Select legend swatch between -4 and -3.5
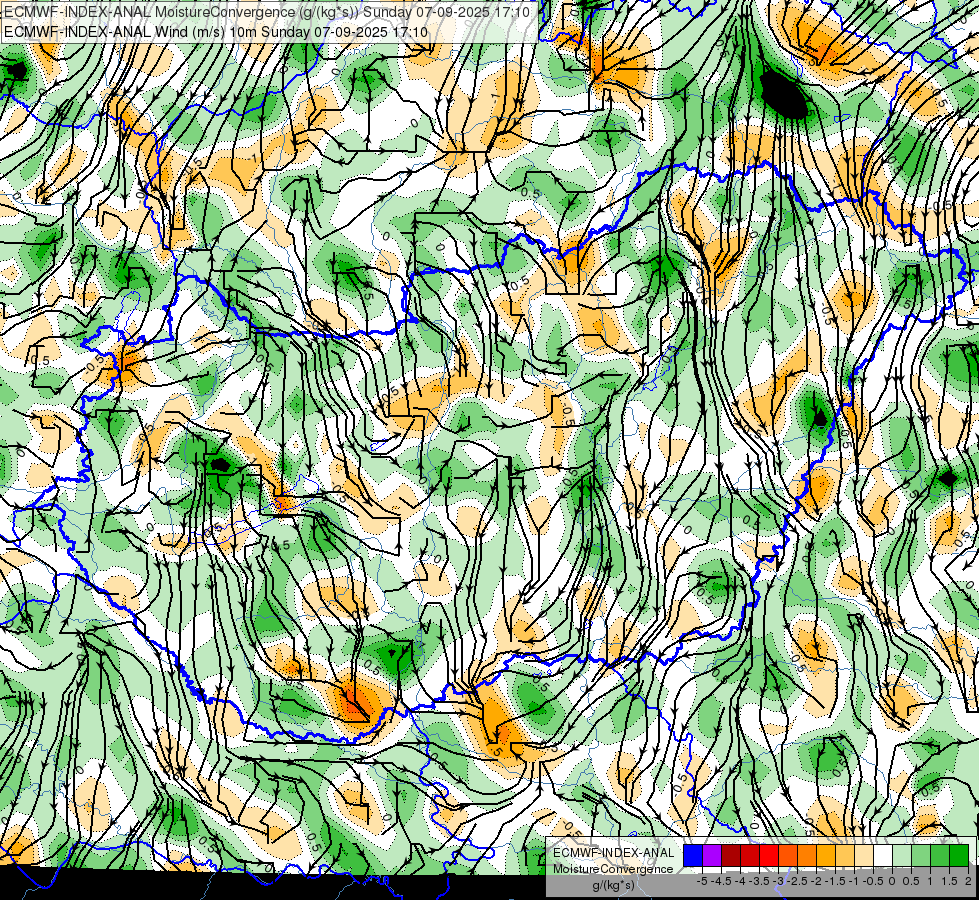Screen dimensions: 979x900 [750, 855]
